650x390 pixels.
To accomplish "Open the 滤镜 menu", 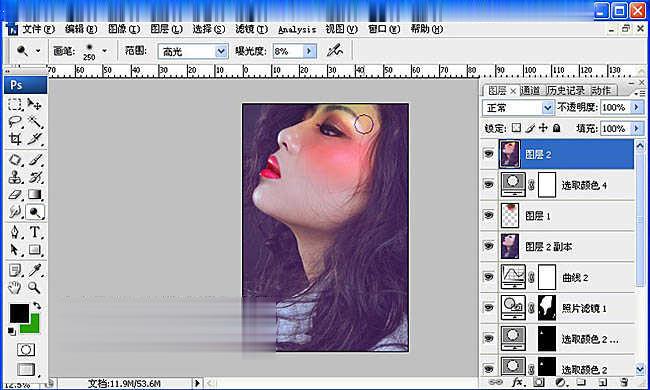I will coord(251,29).
